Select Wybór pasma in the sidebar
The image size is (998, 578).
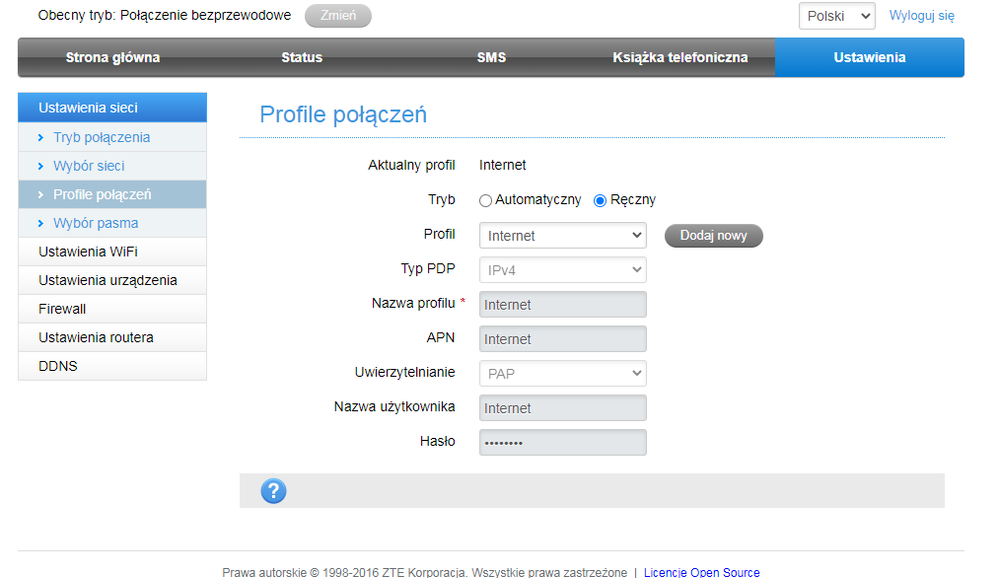(x=96, y=223)
